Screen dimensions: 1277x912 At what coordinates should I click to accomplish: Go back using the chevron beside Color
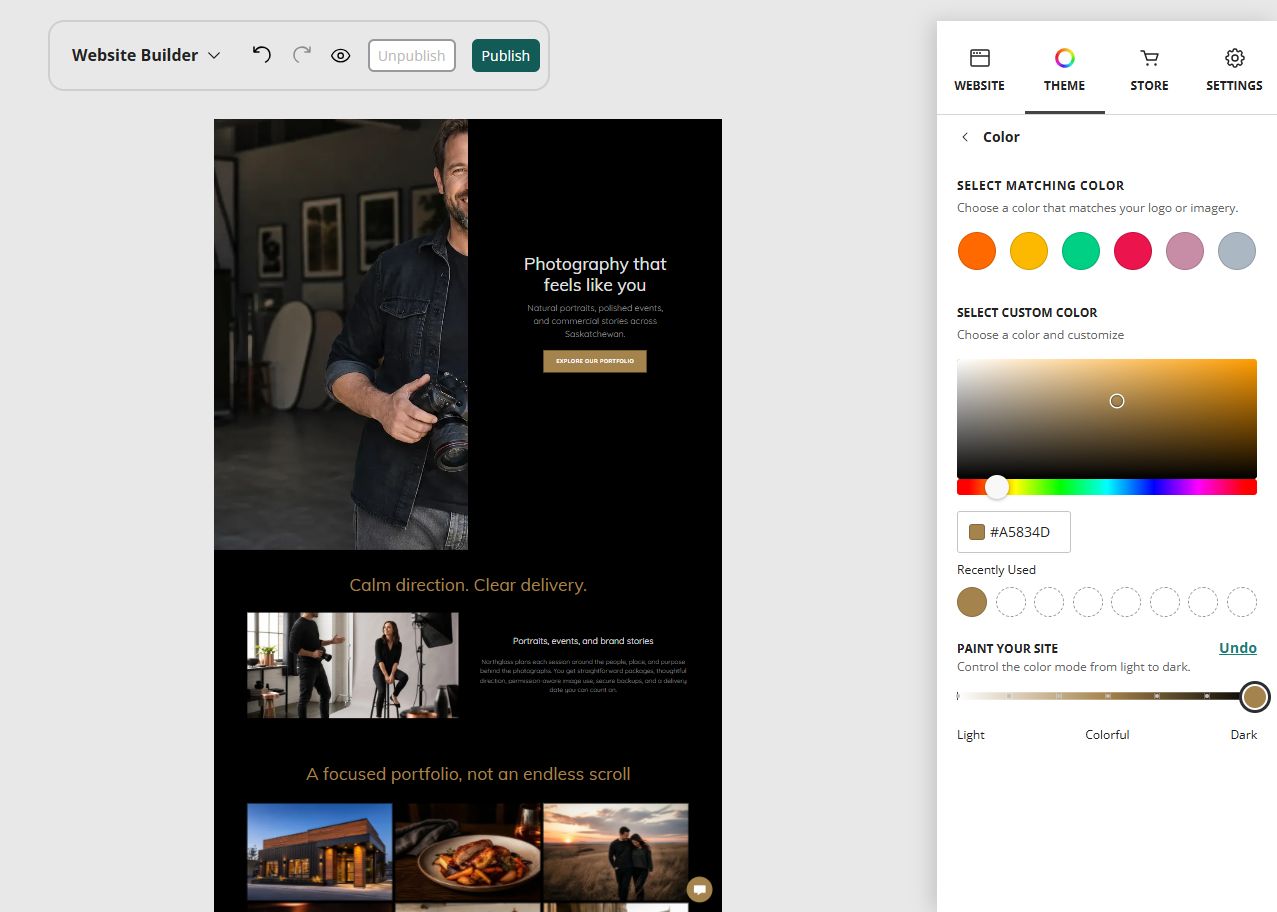965,137
